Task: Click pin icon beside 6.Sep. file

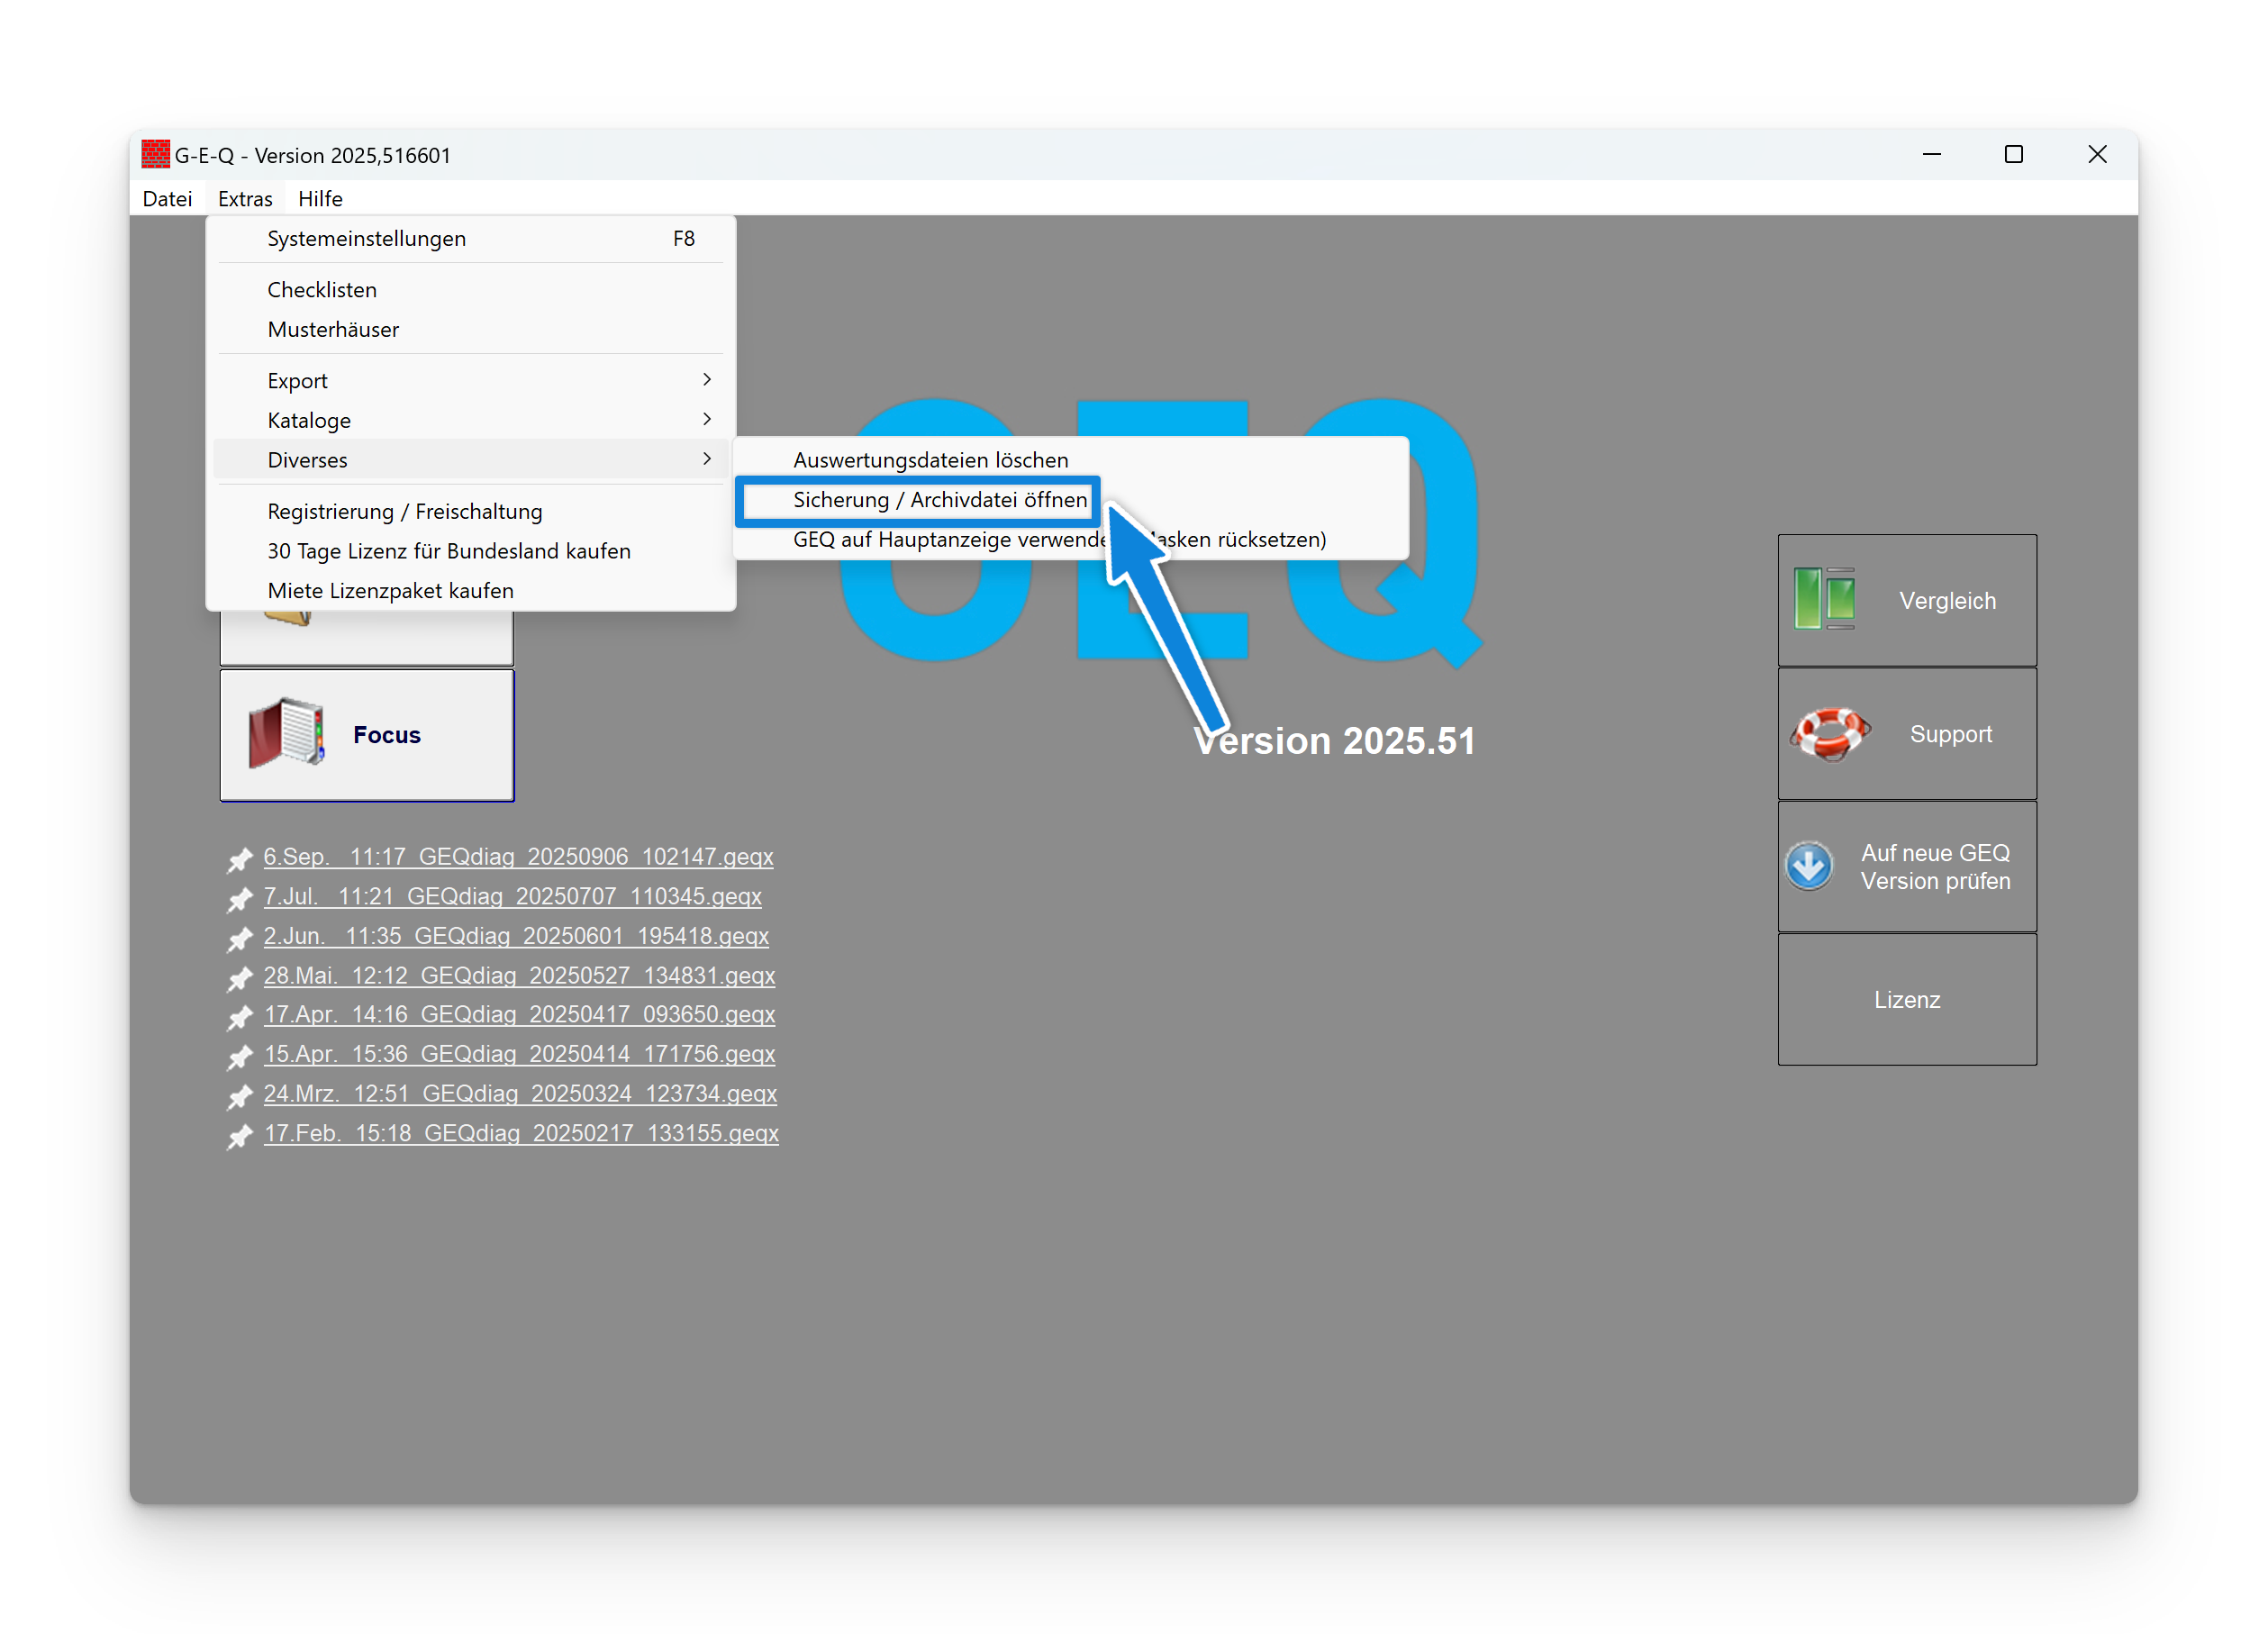Action: click(239, 858)
